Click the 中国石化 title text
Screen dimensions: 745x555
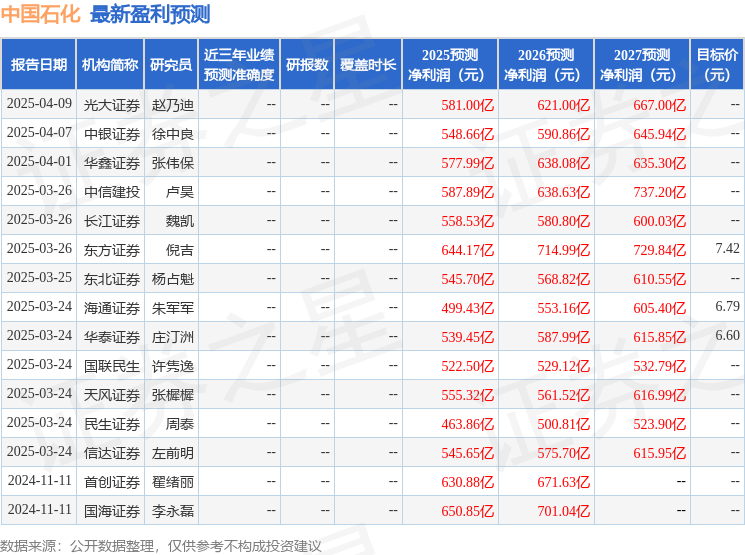point(40,14)
